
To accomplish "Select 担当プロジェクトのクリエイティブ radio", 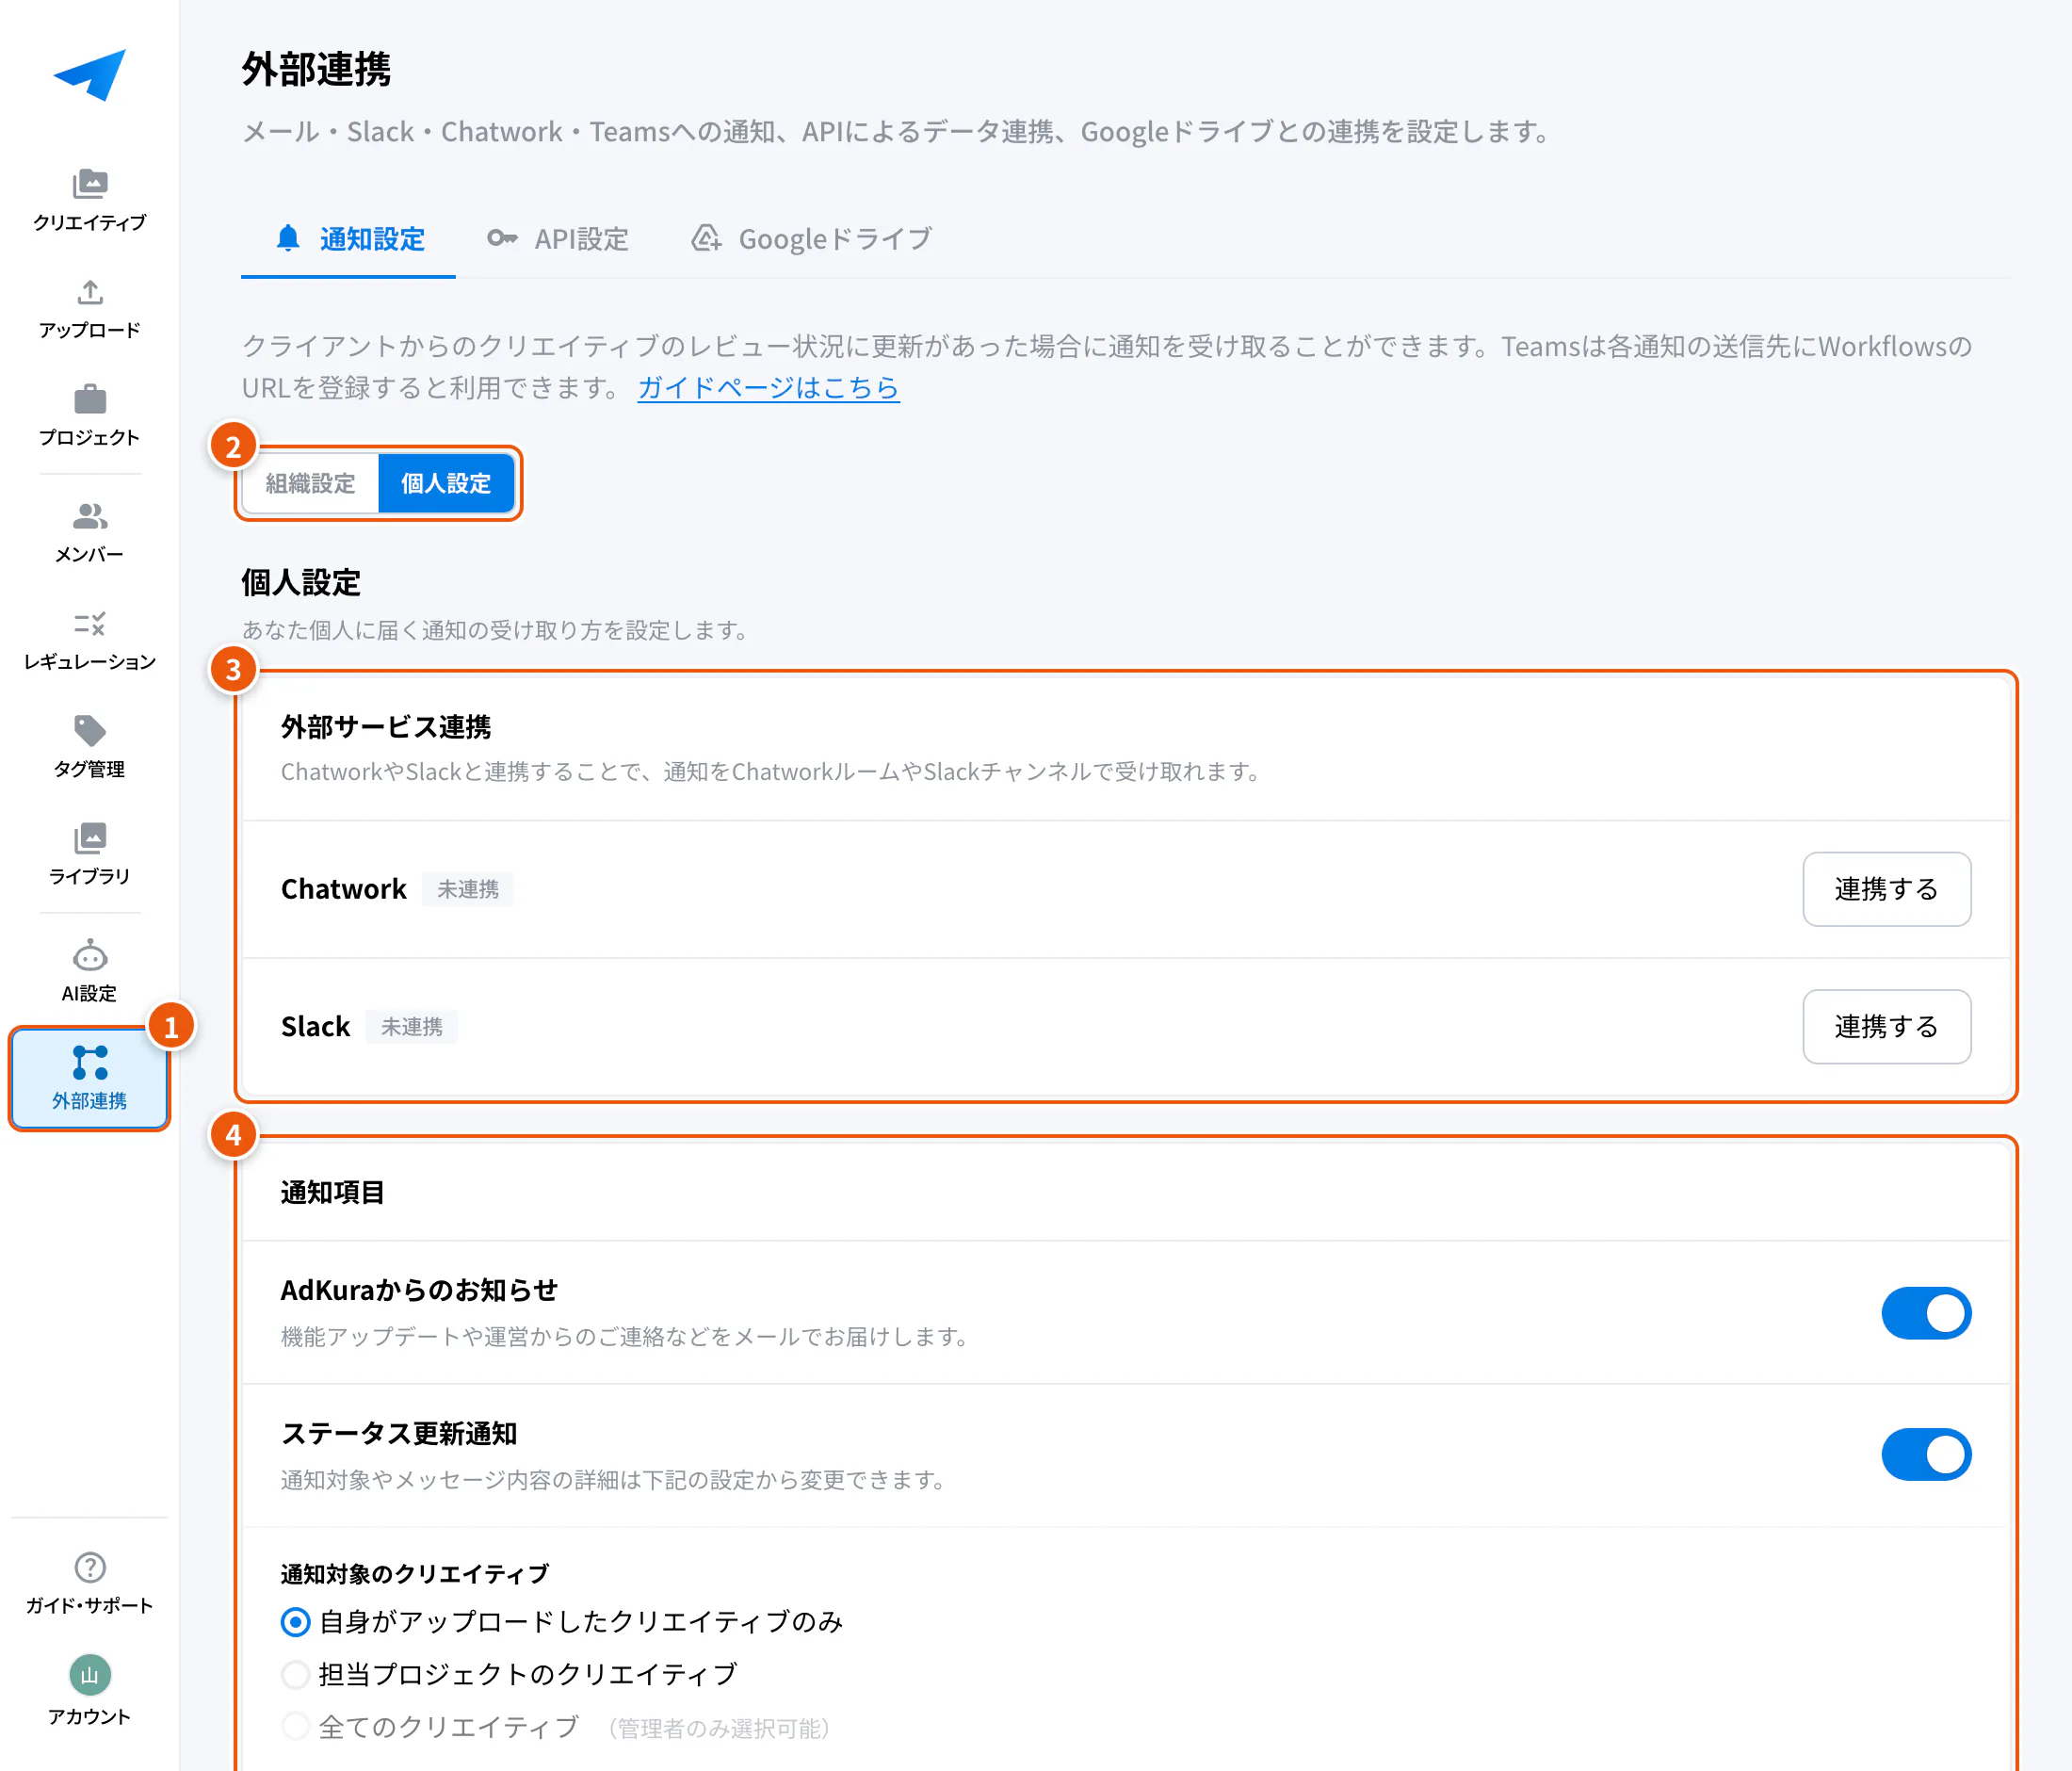I will (295, 1674).
